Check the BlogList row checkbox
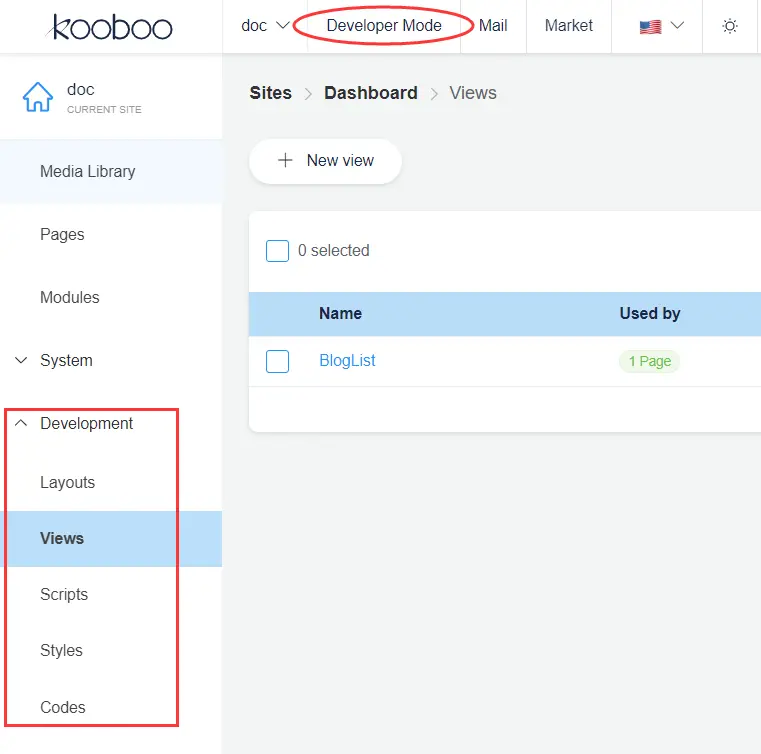Image resolution: width=761 pixels, height=754 pixels. coord(278,361)
